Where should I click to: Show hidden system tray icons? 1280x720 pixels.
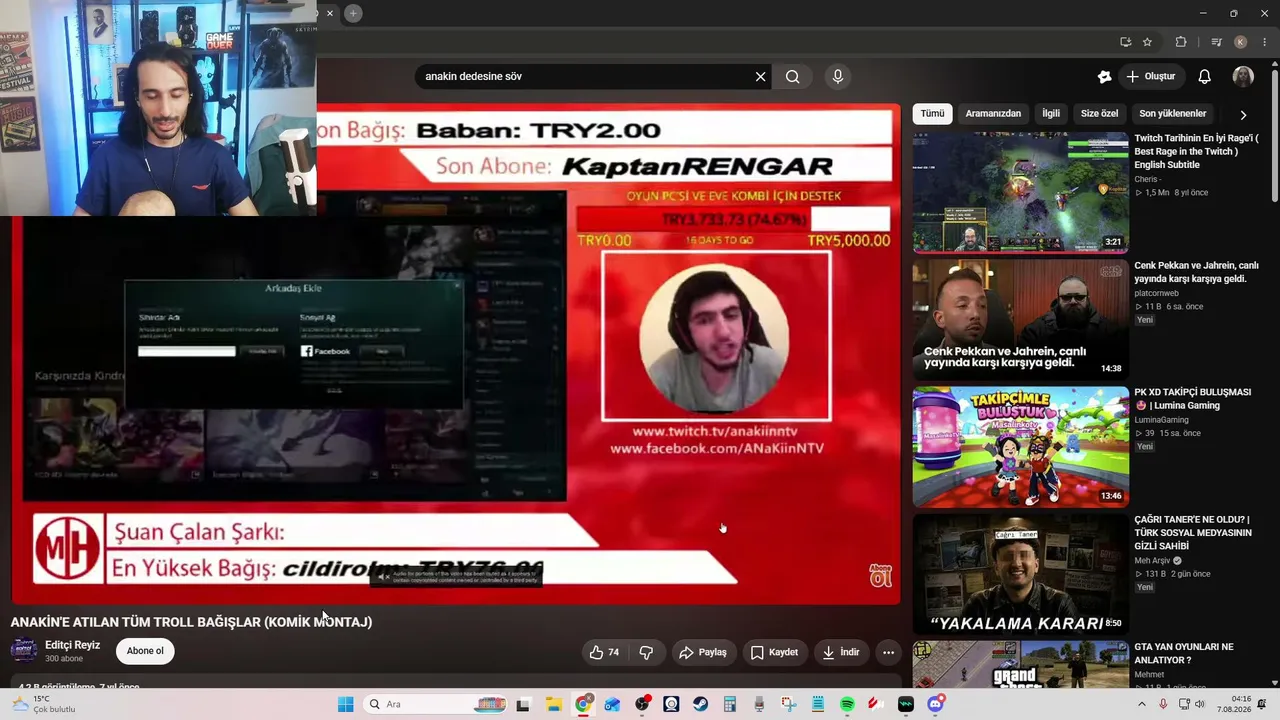pos(1142,704)
